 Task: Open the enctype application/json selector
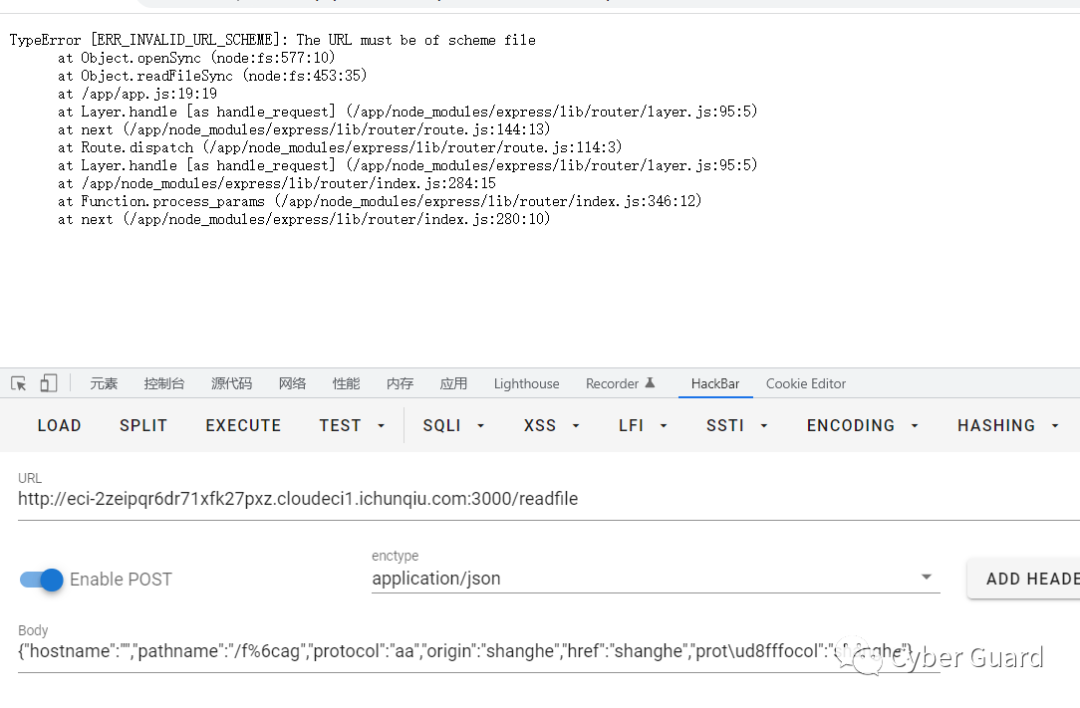(656, 578)
